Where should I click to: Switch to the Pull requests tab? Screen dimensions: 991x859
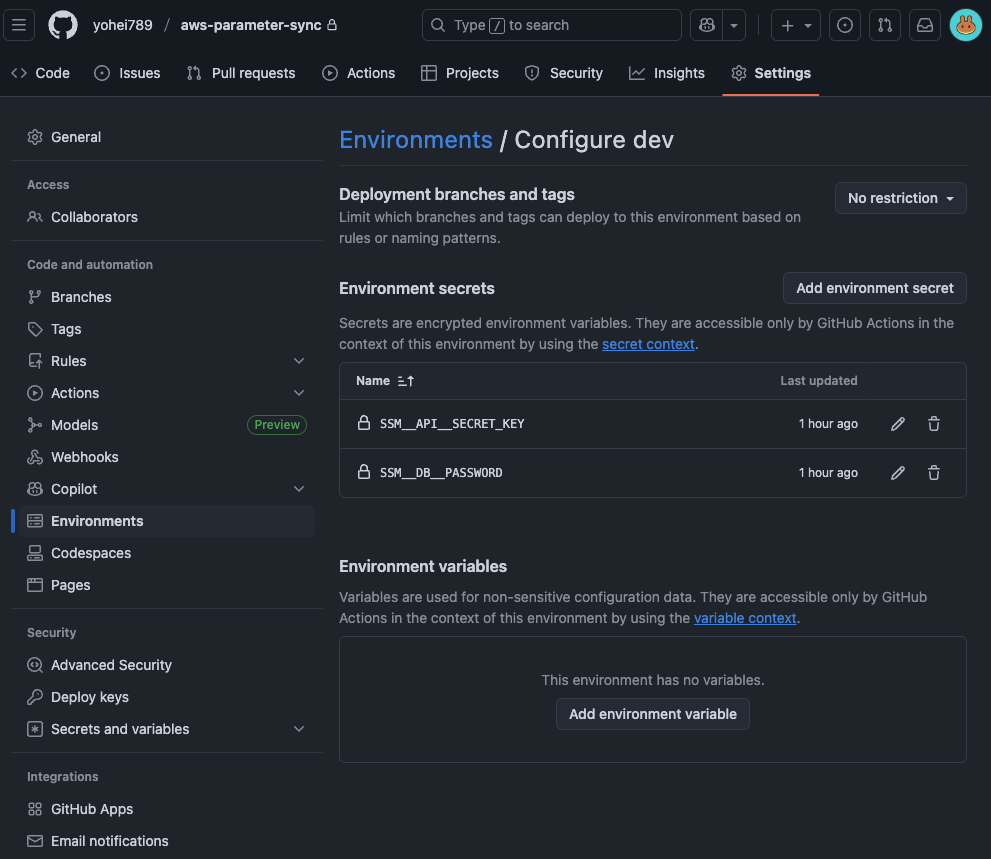240,72
